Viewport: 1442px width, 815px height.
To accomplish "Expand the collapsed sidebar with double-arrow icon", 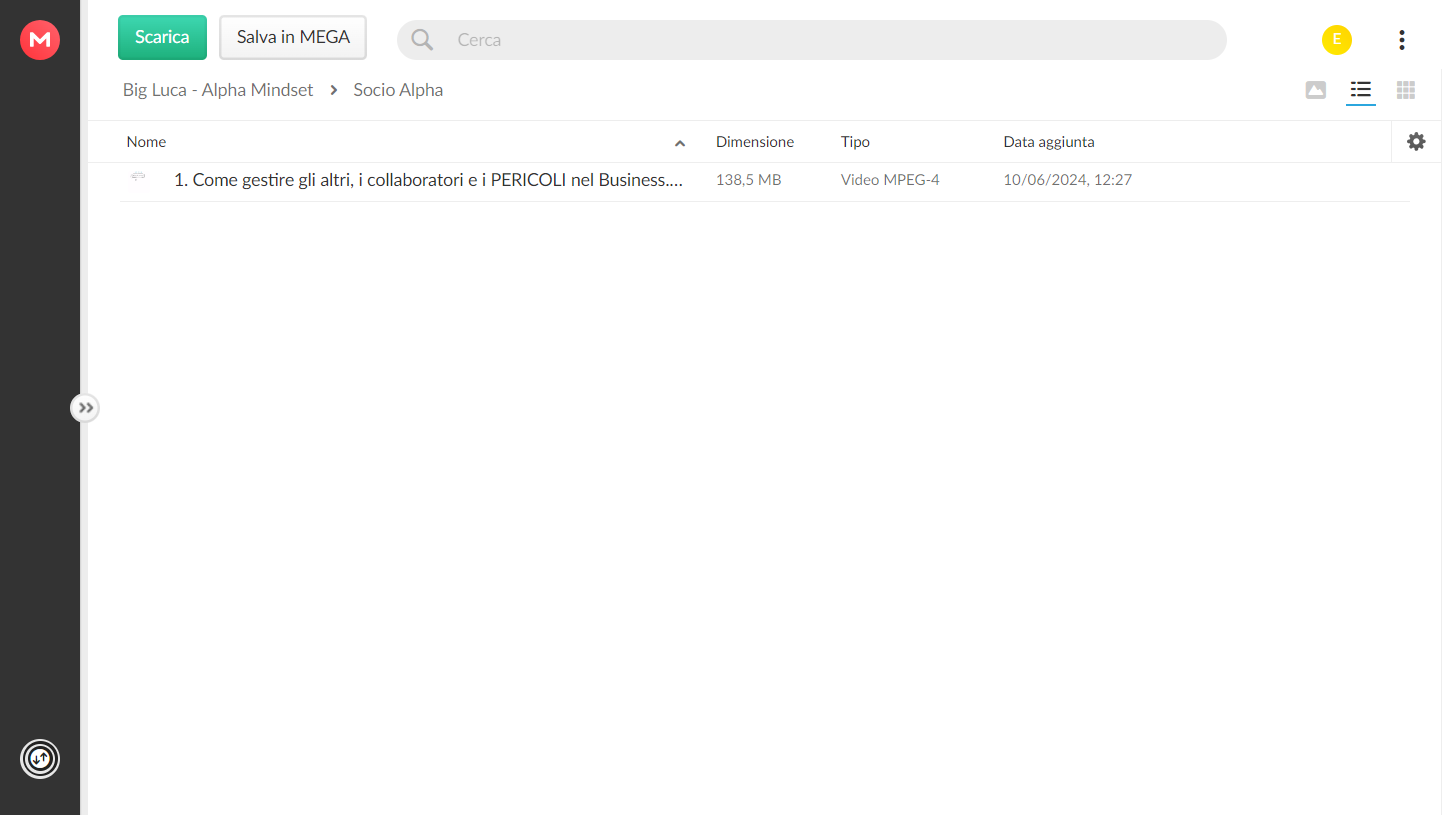I will pyautogui.click(x=85, y=408).
